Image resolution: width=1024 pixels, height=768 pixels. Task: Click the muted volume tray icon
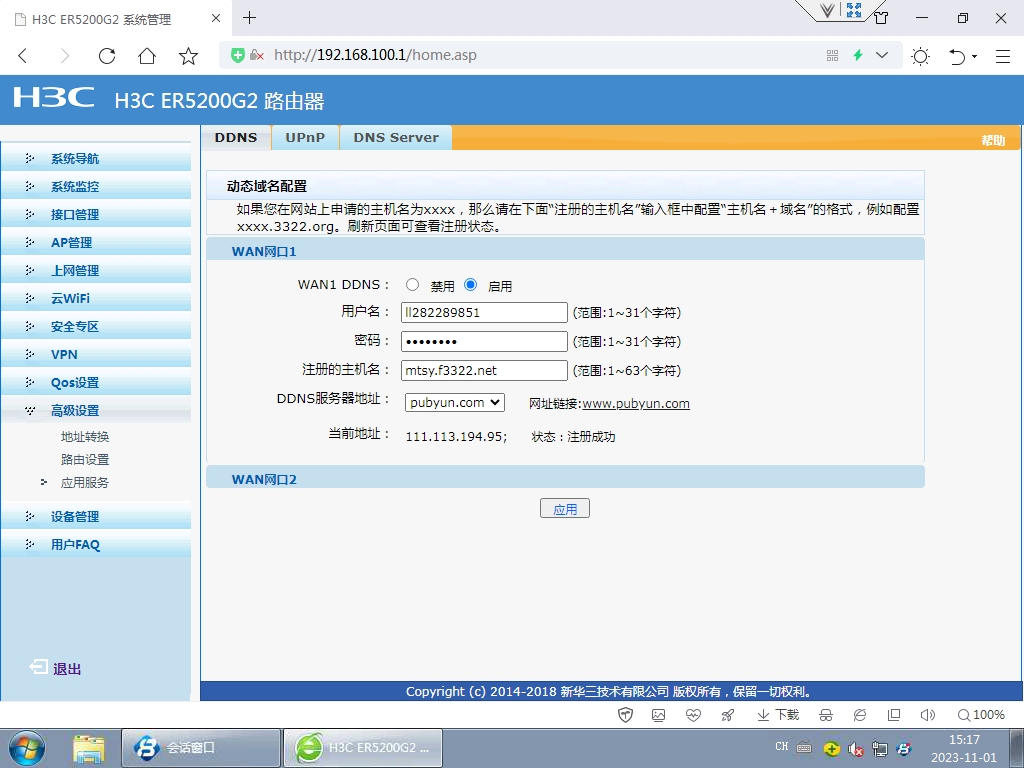856,749
